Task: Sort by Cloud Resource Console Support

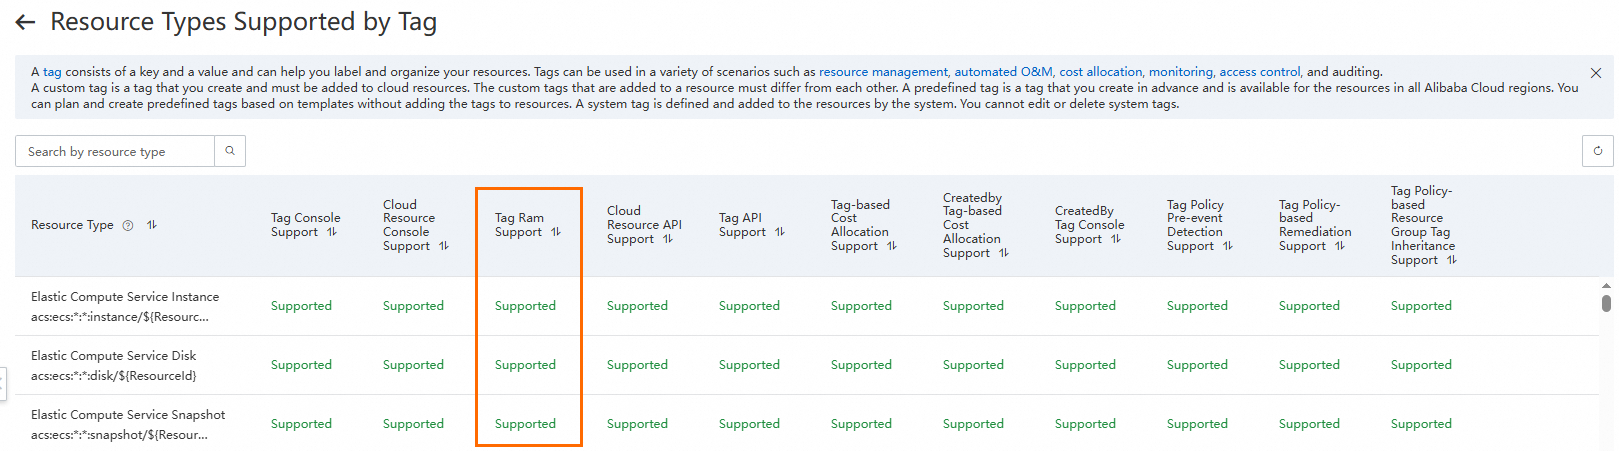Action: click(444, 246)
